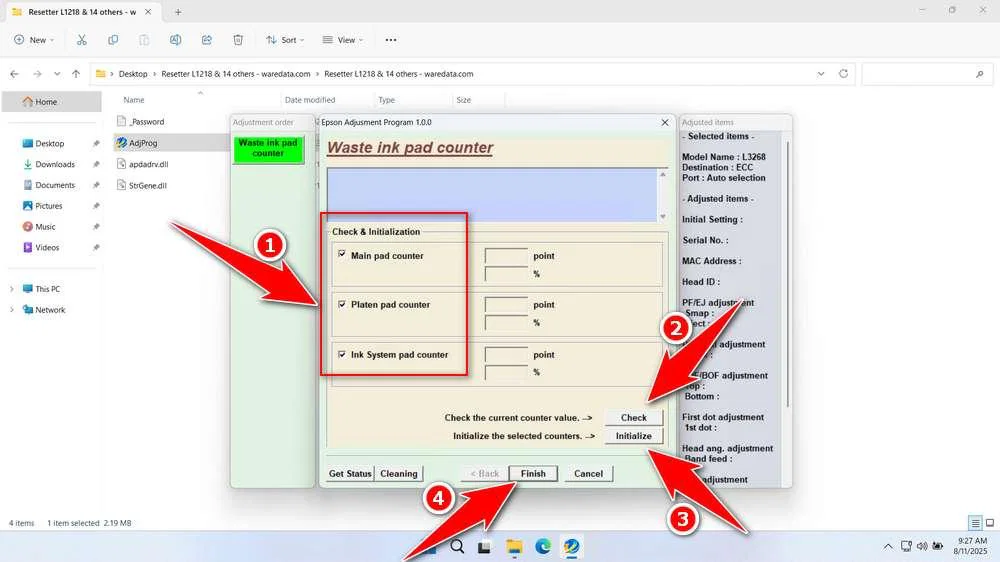Click the Up arrow navigation icon
Viewport: 1000px width, 562px height.
tap(76, 74)
